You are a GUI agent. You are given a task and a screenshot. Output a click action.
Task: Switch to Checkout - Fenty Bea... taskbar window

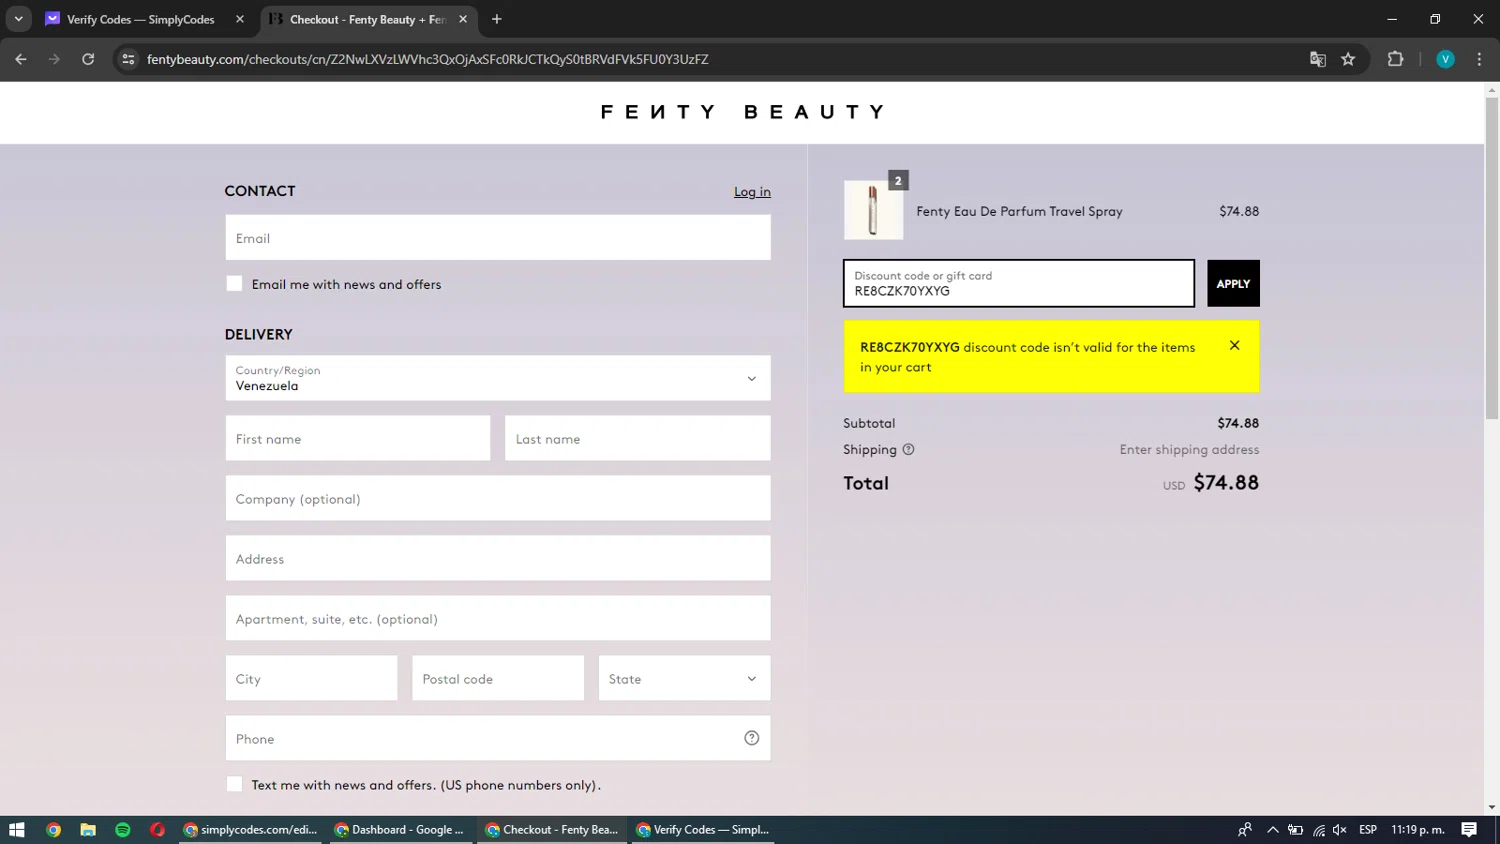tap(552, 830)
